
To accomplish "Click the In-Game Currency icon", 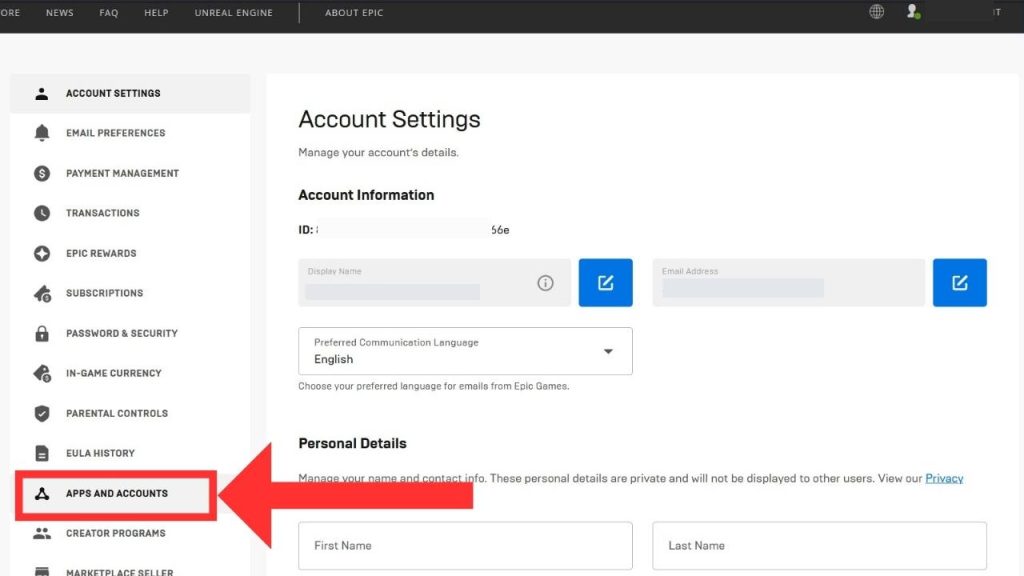I will [x=42, y=374].
